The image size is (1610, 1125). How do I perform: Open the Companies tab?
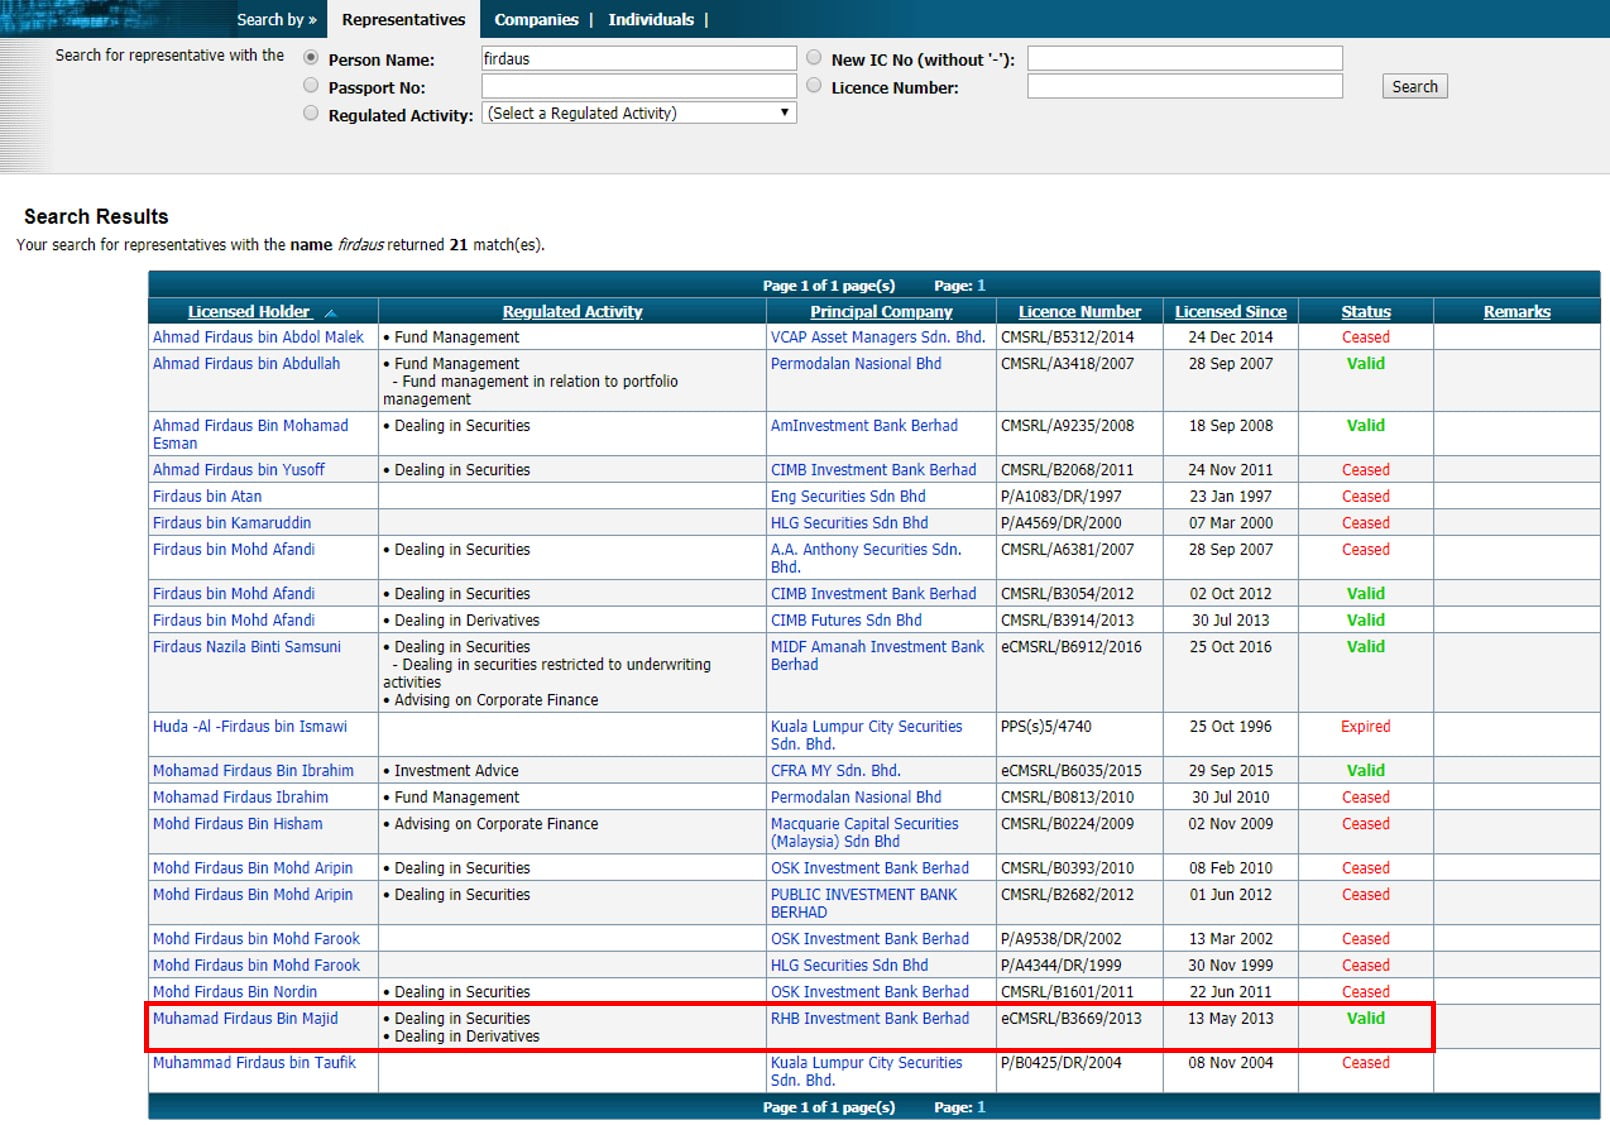[x=536, y=19]
